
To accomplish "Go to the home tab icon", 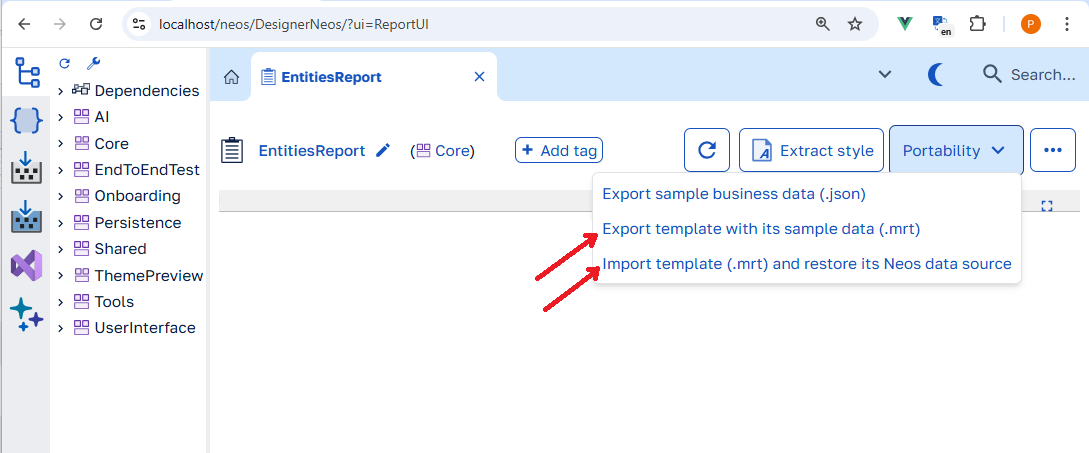I will [x=231, y=77].
